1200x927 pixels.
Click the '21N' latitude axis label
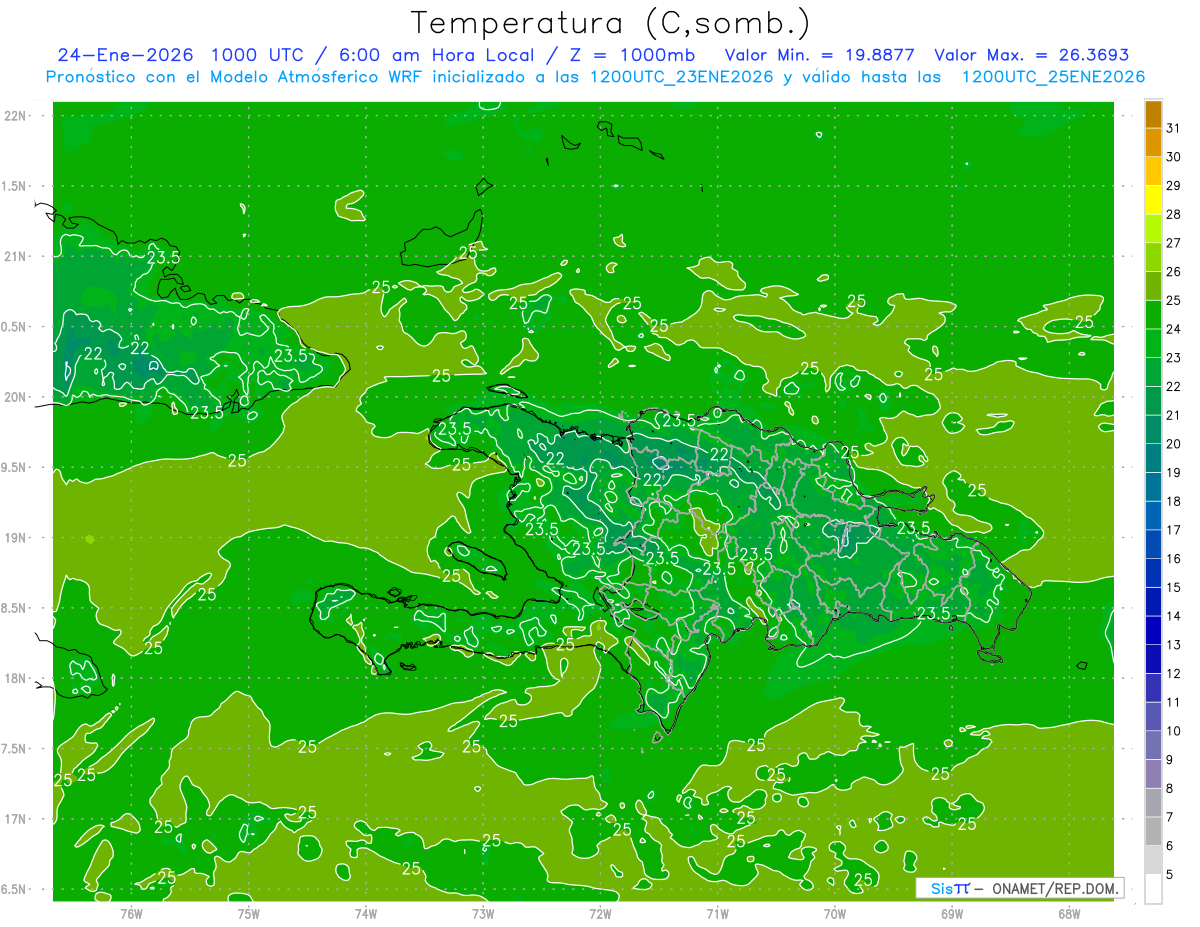[16, 256]
